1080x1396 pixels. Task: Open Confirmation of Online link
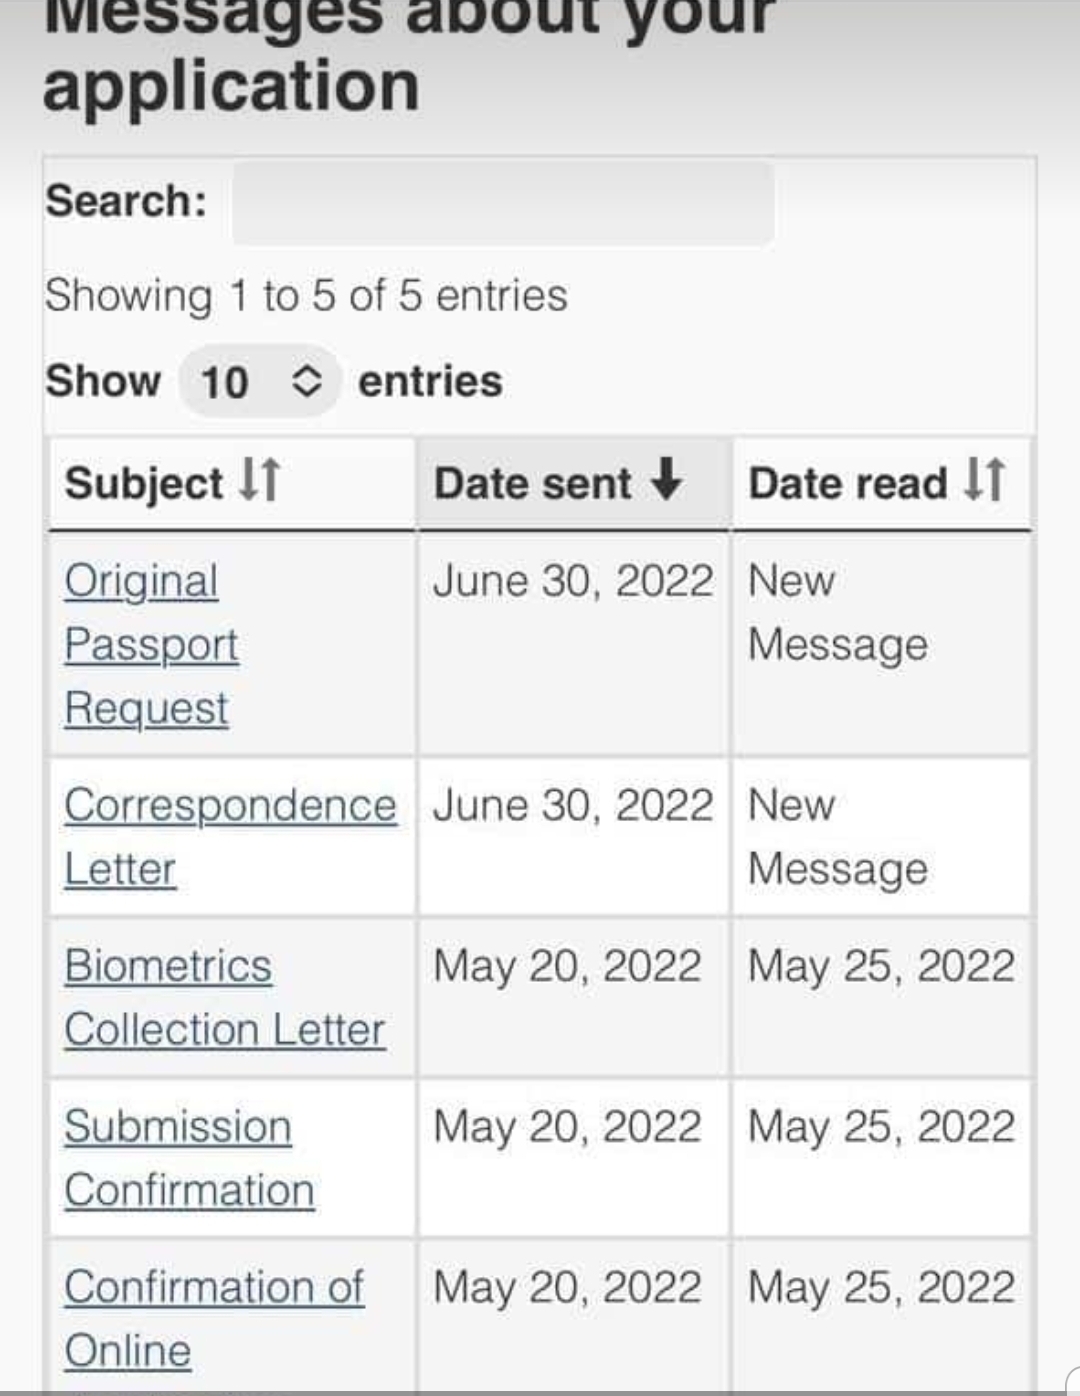pos(214,1318)
